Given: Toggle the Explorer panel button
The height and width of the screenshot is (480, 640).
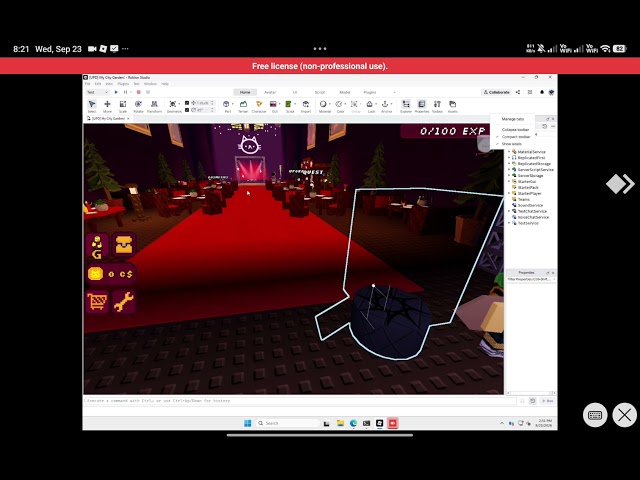Looking at the screenshot, I should pos(406,106).
